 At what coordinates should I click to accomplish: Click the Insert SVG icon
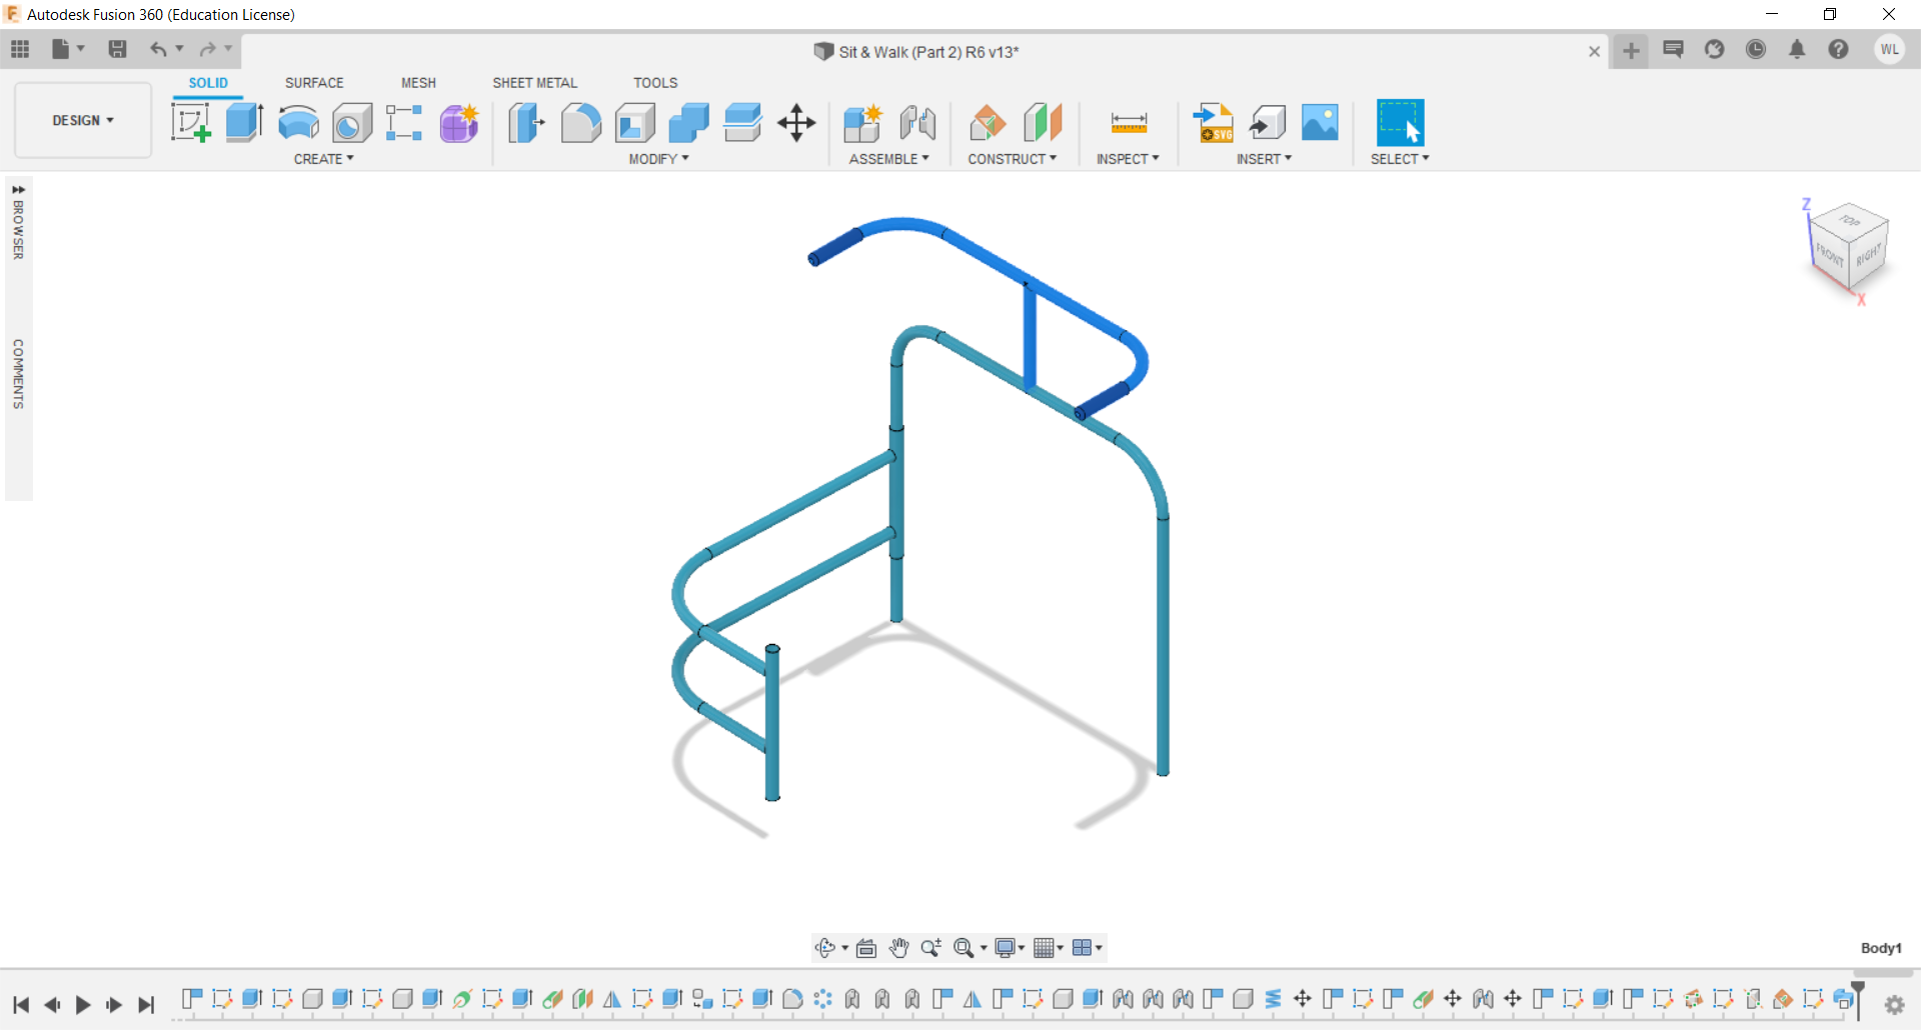[1213, 122]
